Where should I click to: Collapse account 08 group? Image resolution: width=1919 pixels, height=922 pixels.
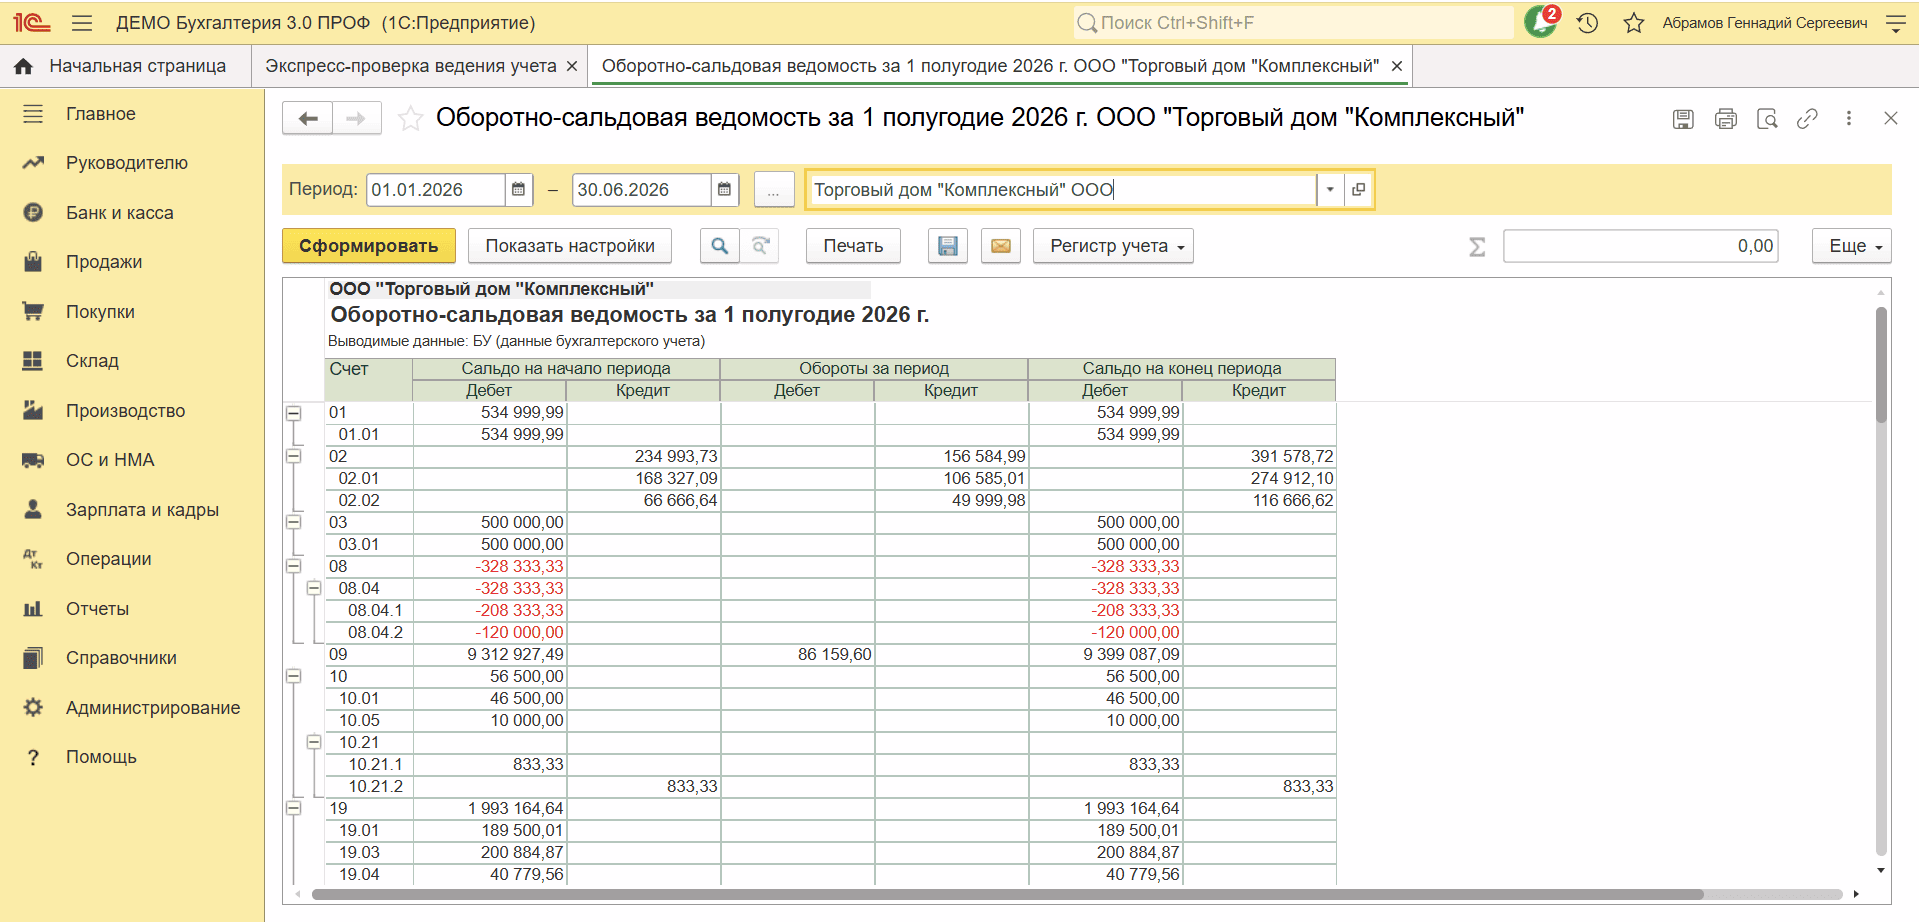pyautogui.click(x=294, y=566)
